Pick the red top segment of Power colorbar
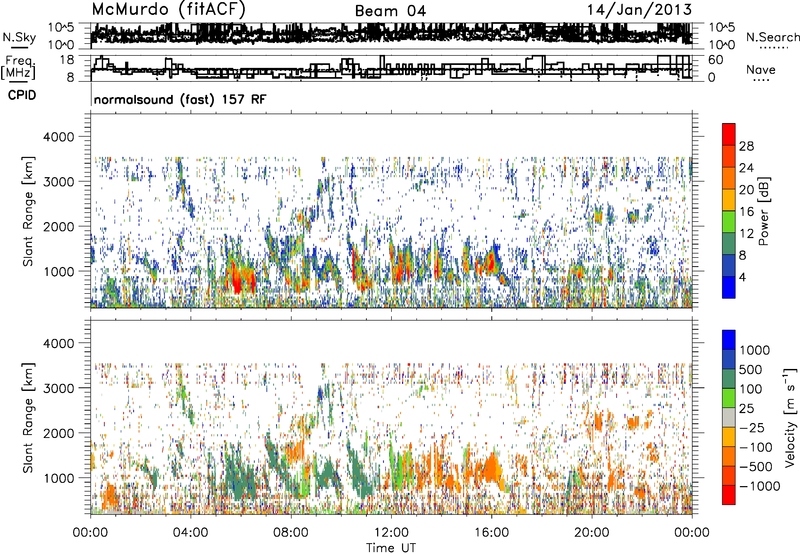800x554 pixels. (x=729, y=134)
